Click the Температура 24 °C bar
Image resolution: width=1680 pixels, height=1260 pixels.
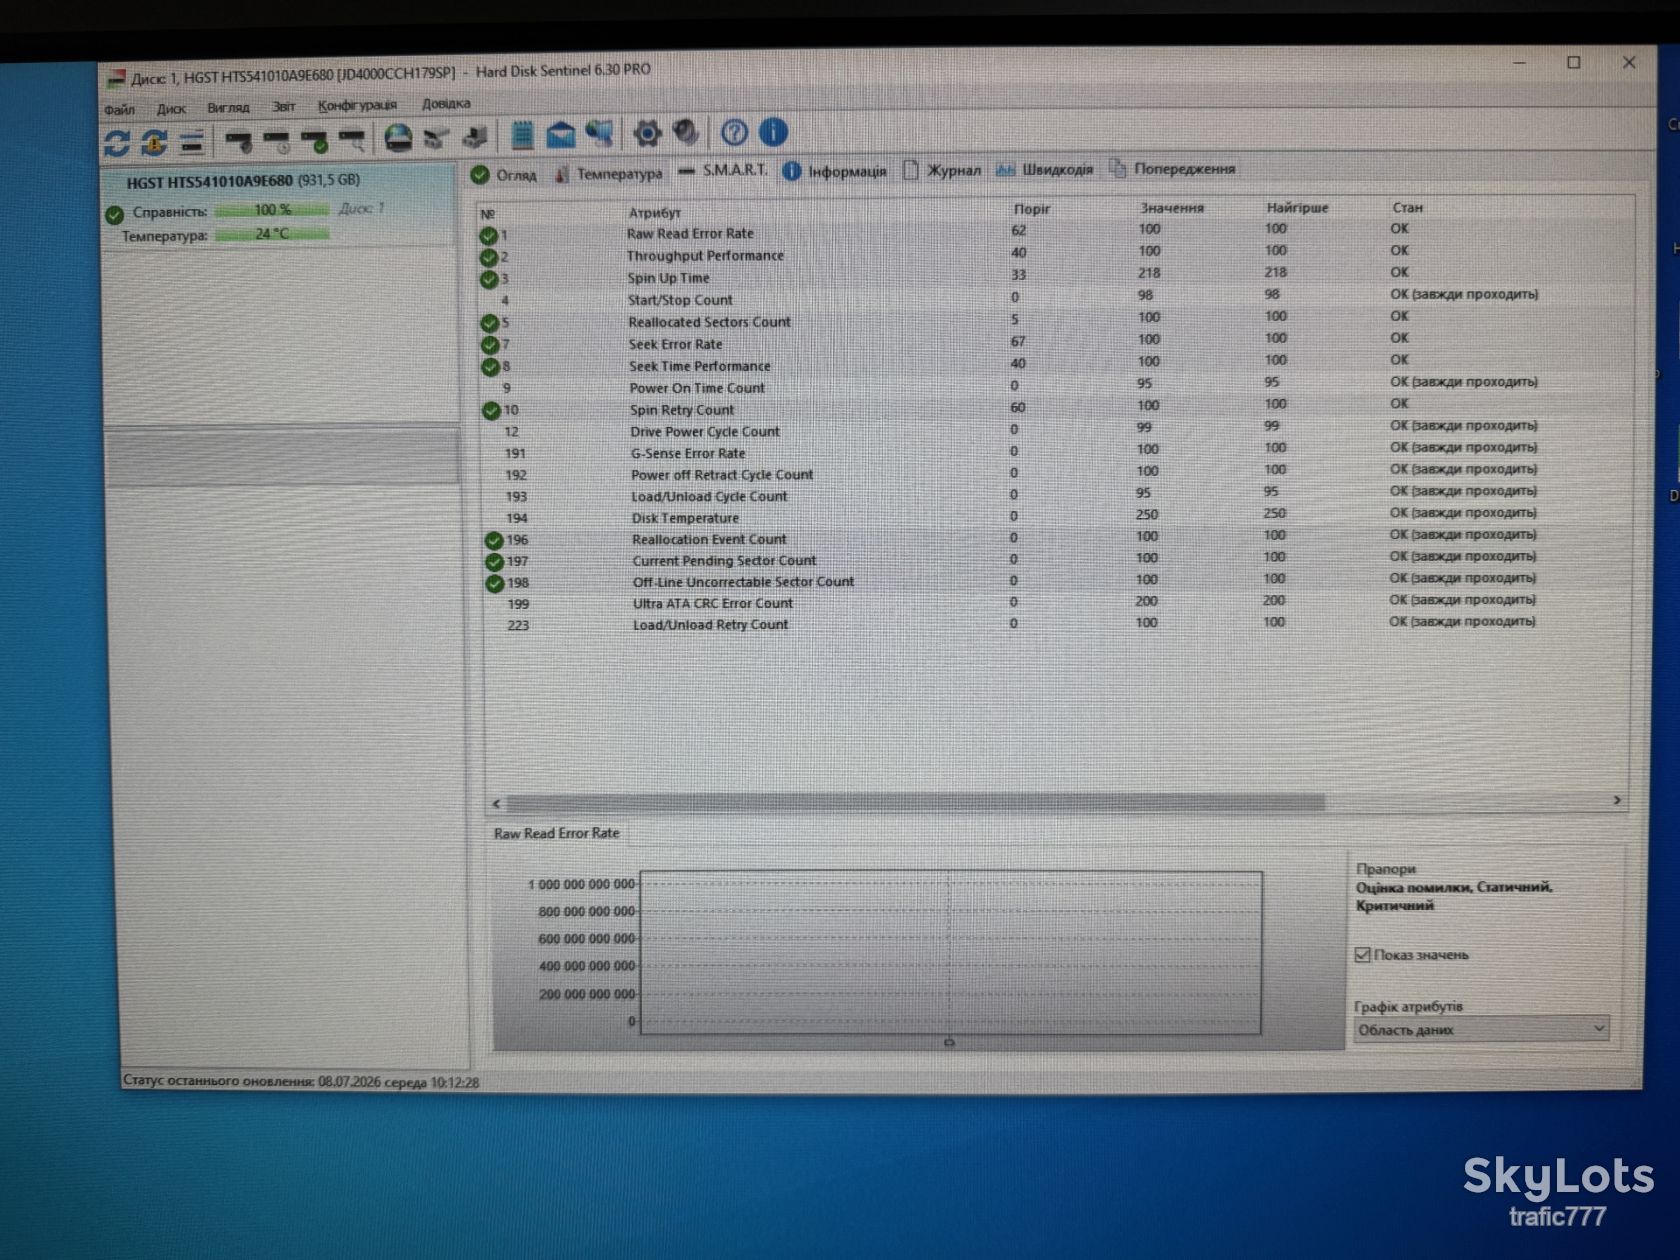tap(272, 234)
